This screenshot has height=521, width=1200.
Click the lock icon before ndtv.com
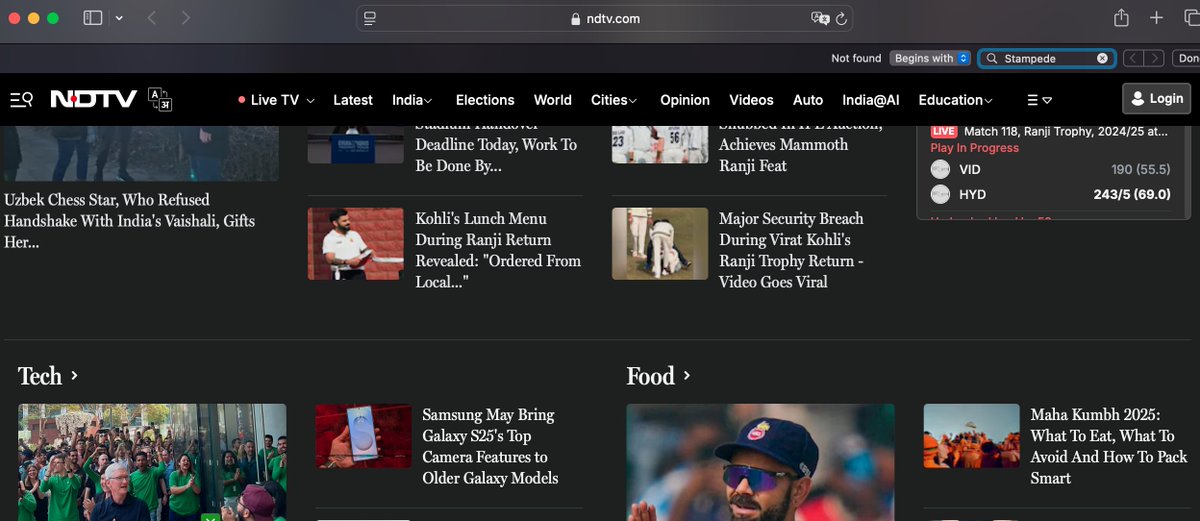tap(574, 19)
